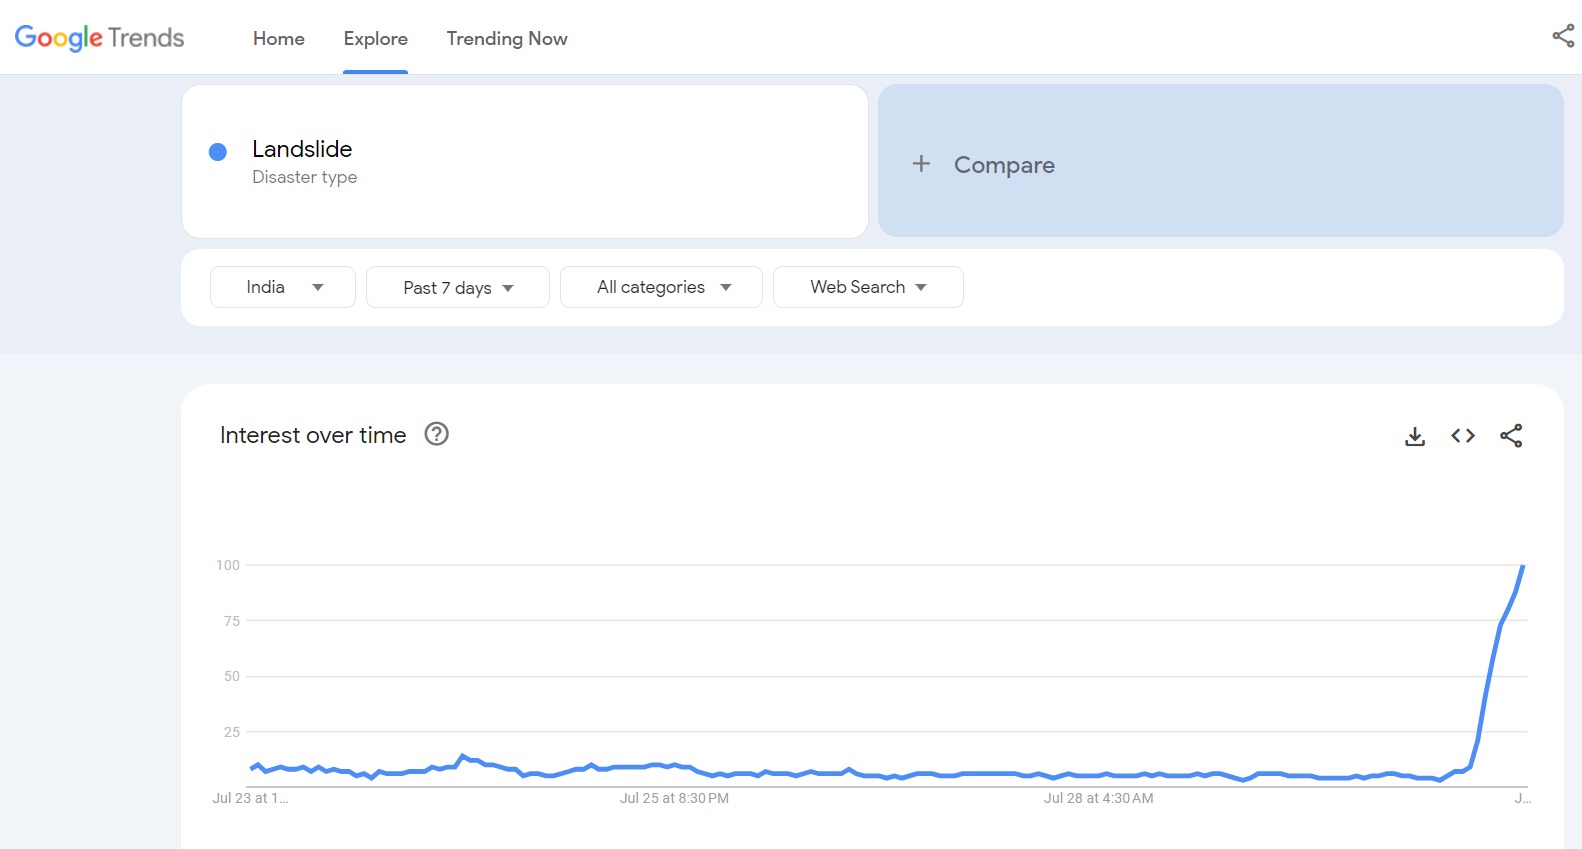Open the India region dropdown
This screenshot has width=1582, height=849.
click(x=283, y=287)
